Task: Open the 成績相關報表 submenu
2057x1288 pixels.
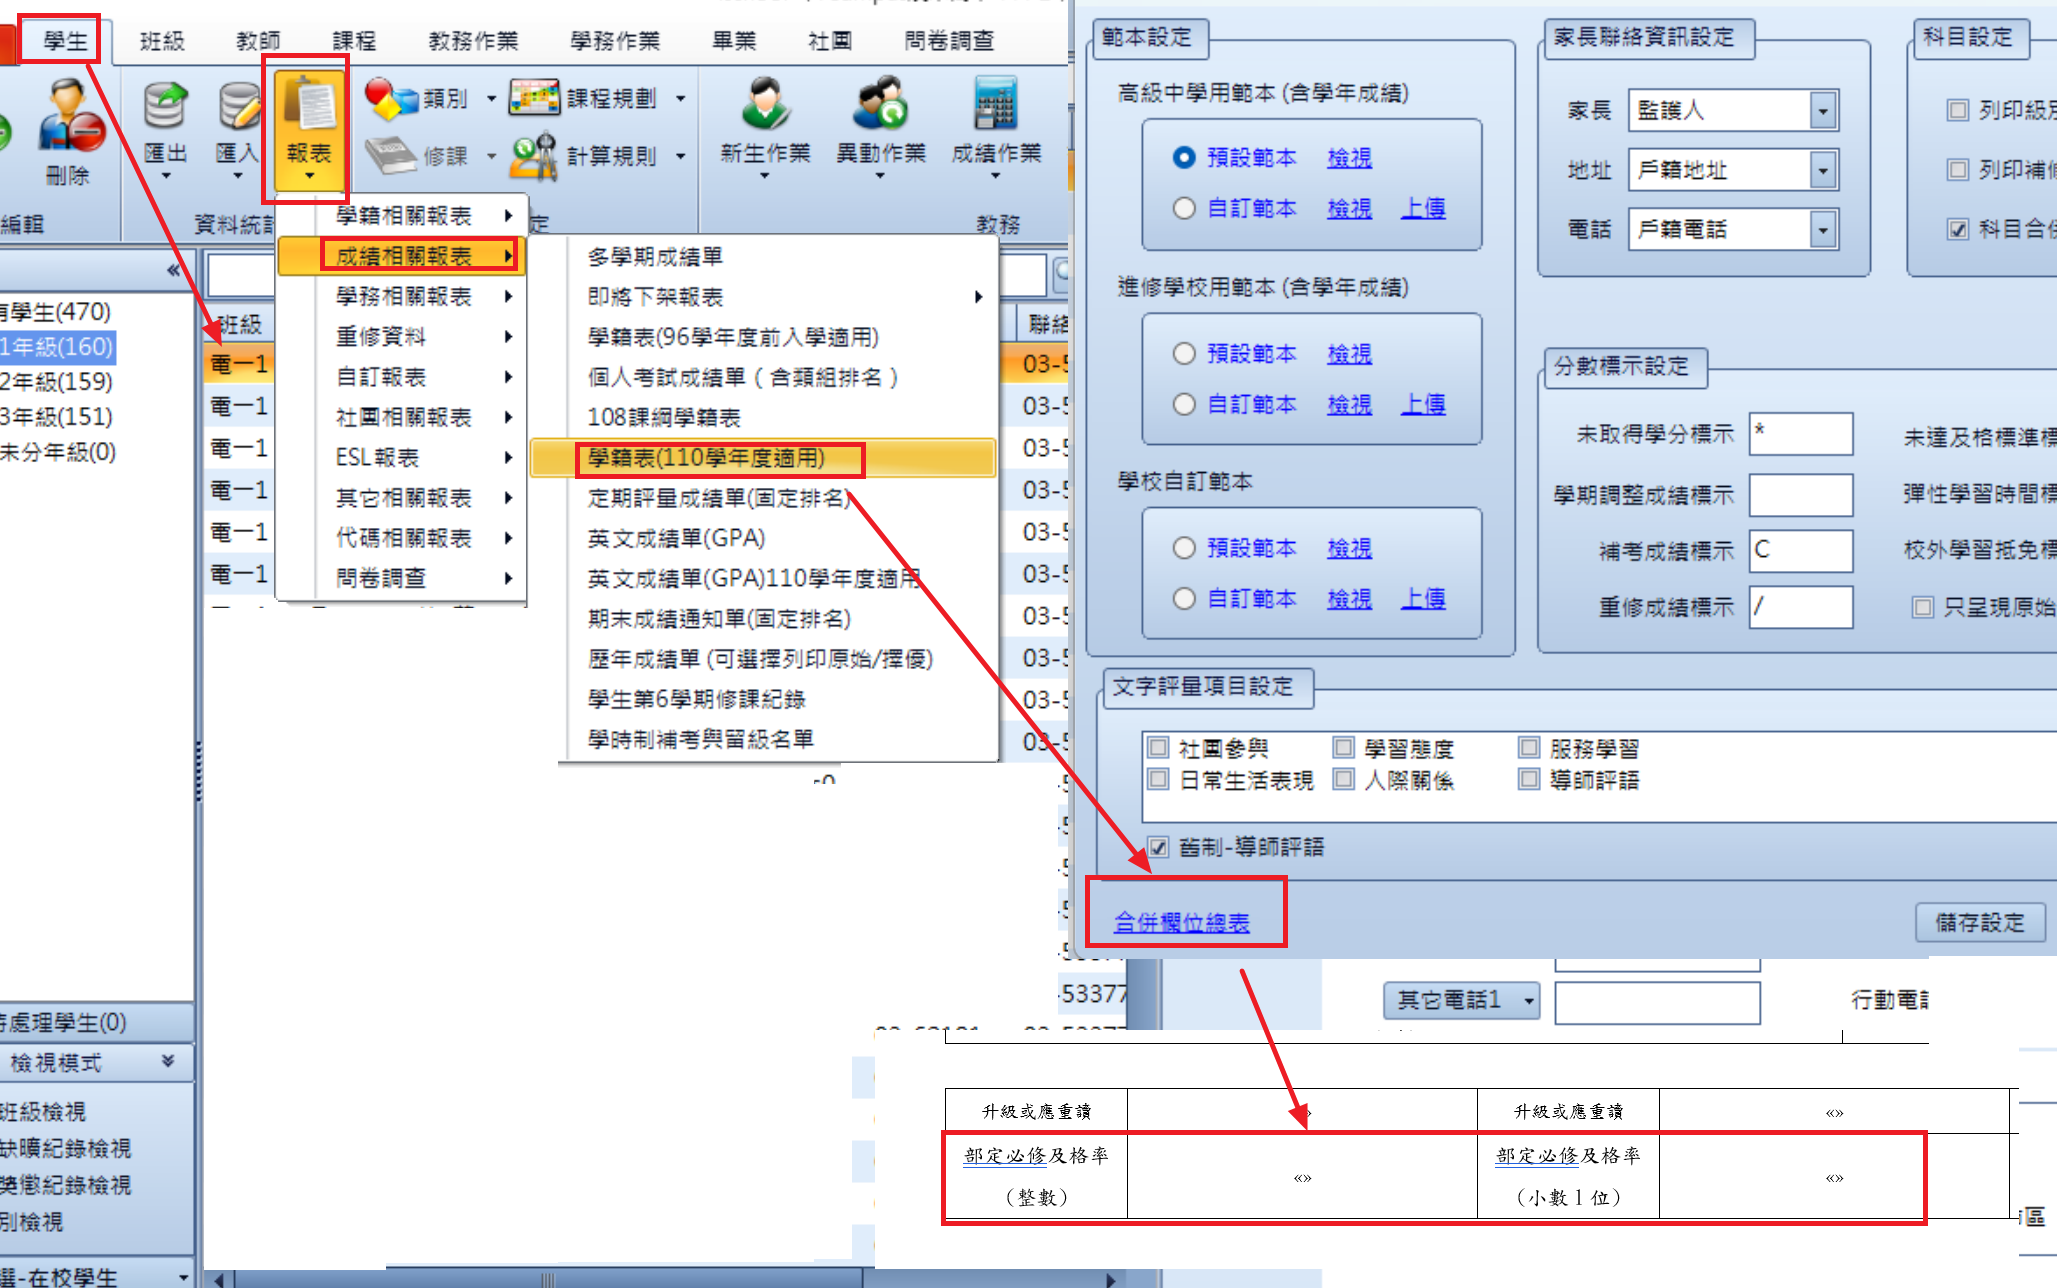Action: (x=401, y=256)
